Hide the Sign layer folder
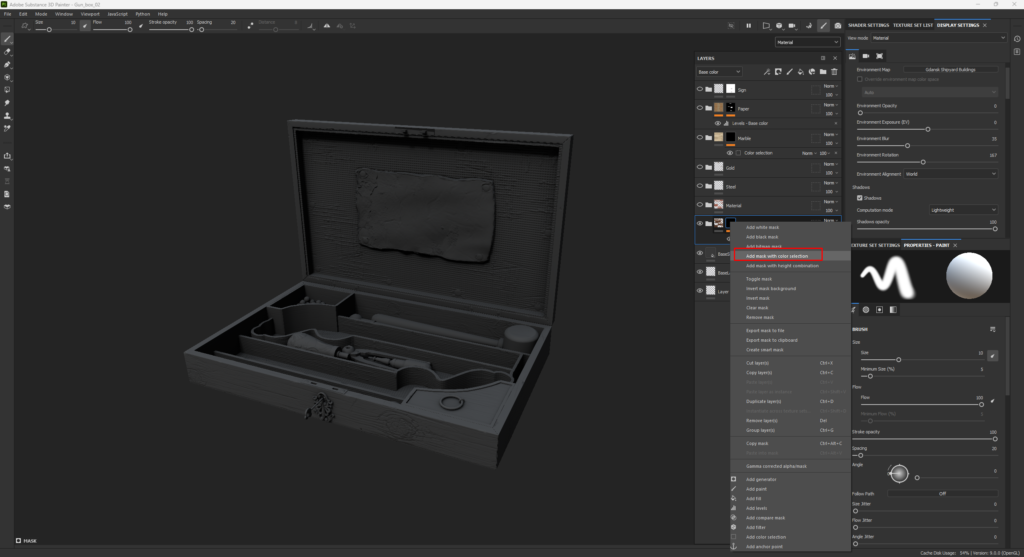 (x=700, y=90)
